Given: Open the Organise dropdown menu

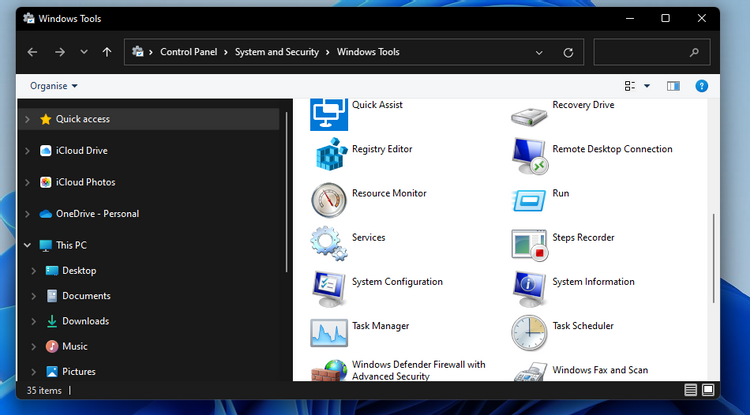Looking at the screenshot, I should (54, 86).
